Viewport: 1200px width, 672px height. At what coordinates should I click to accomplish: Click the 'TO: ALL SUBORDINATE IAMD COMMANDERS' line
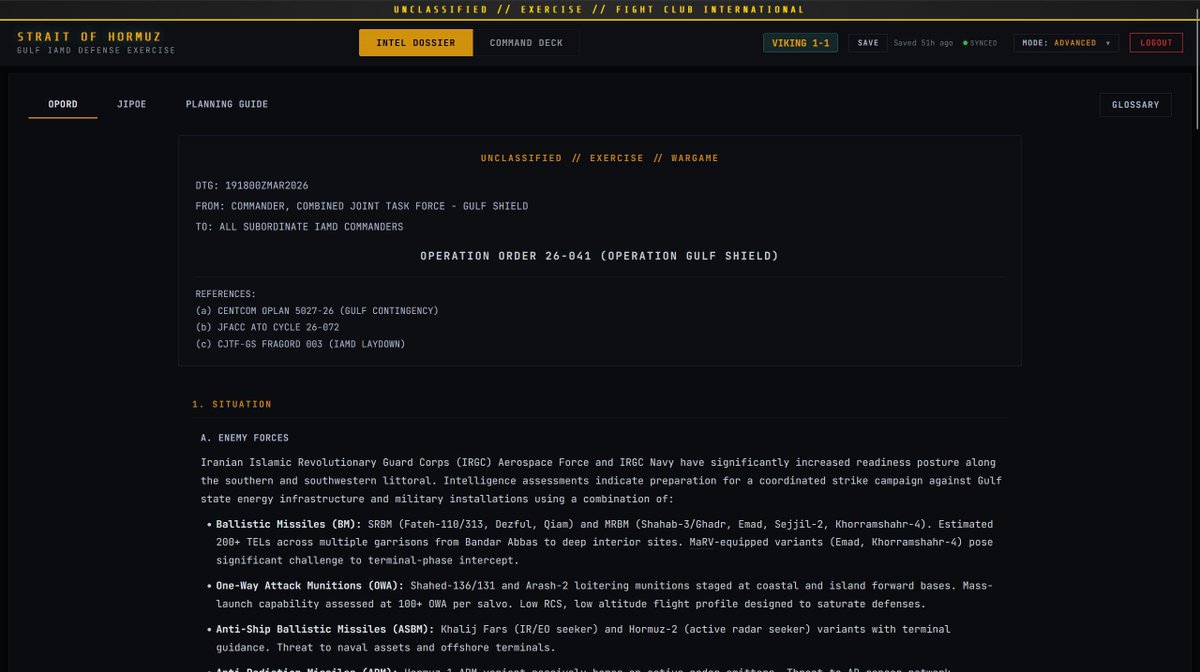click(x=300, y=227)
